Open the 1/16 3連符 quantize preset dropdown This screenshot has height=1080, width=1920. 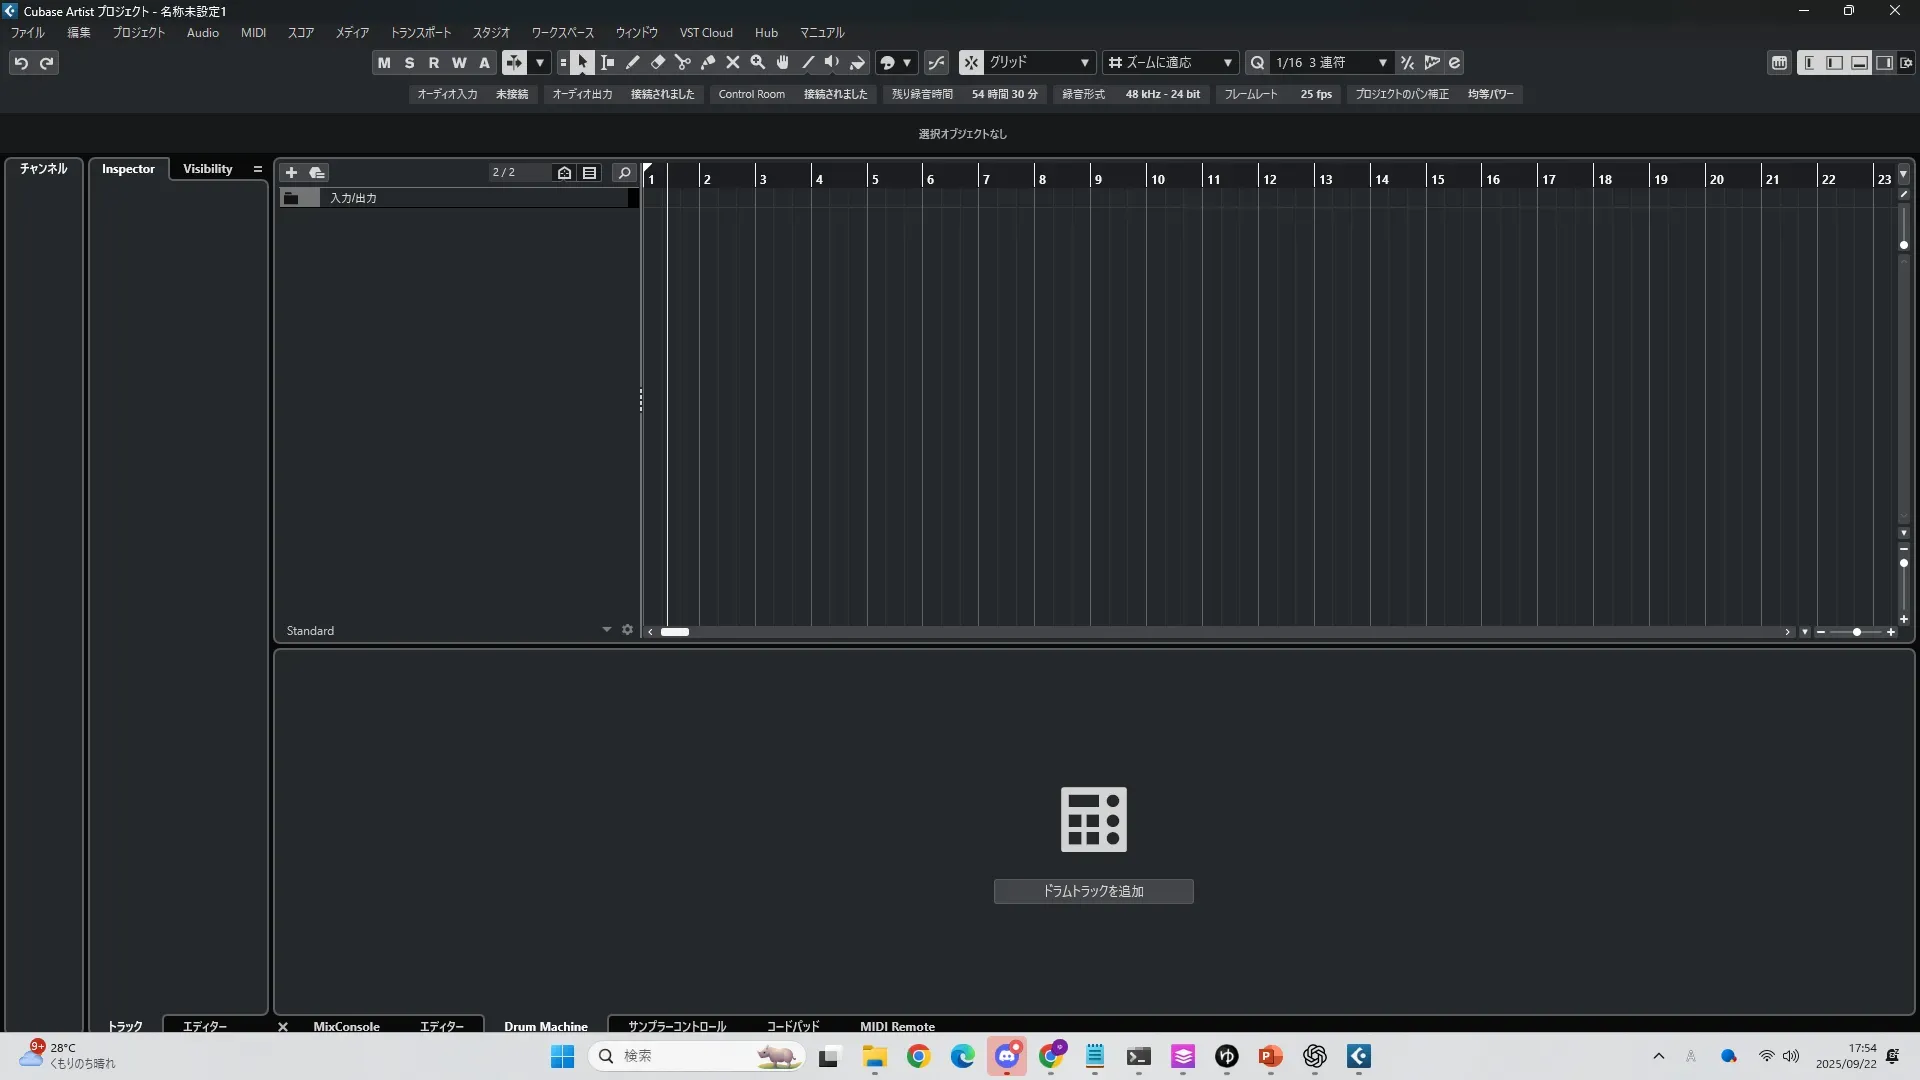(x=1332, y=63)
